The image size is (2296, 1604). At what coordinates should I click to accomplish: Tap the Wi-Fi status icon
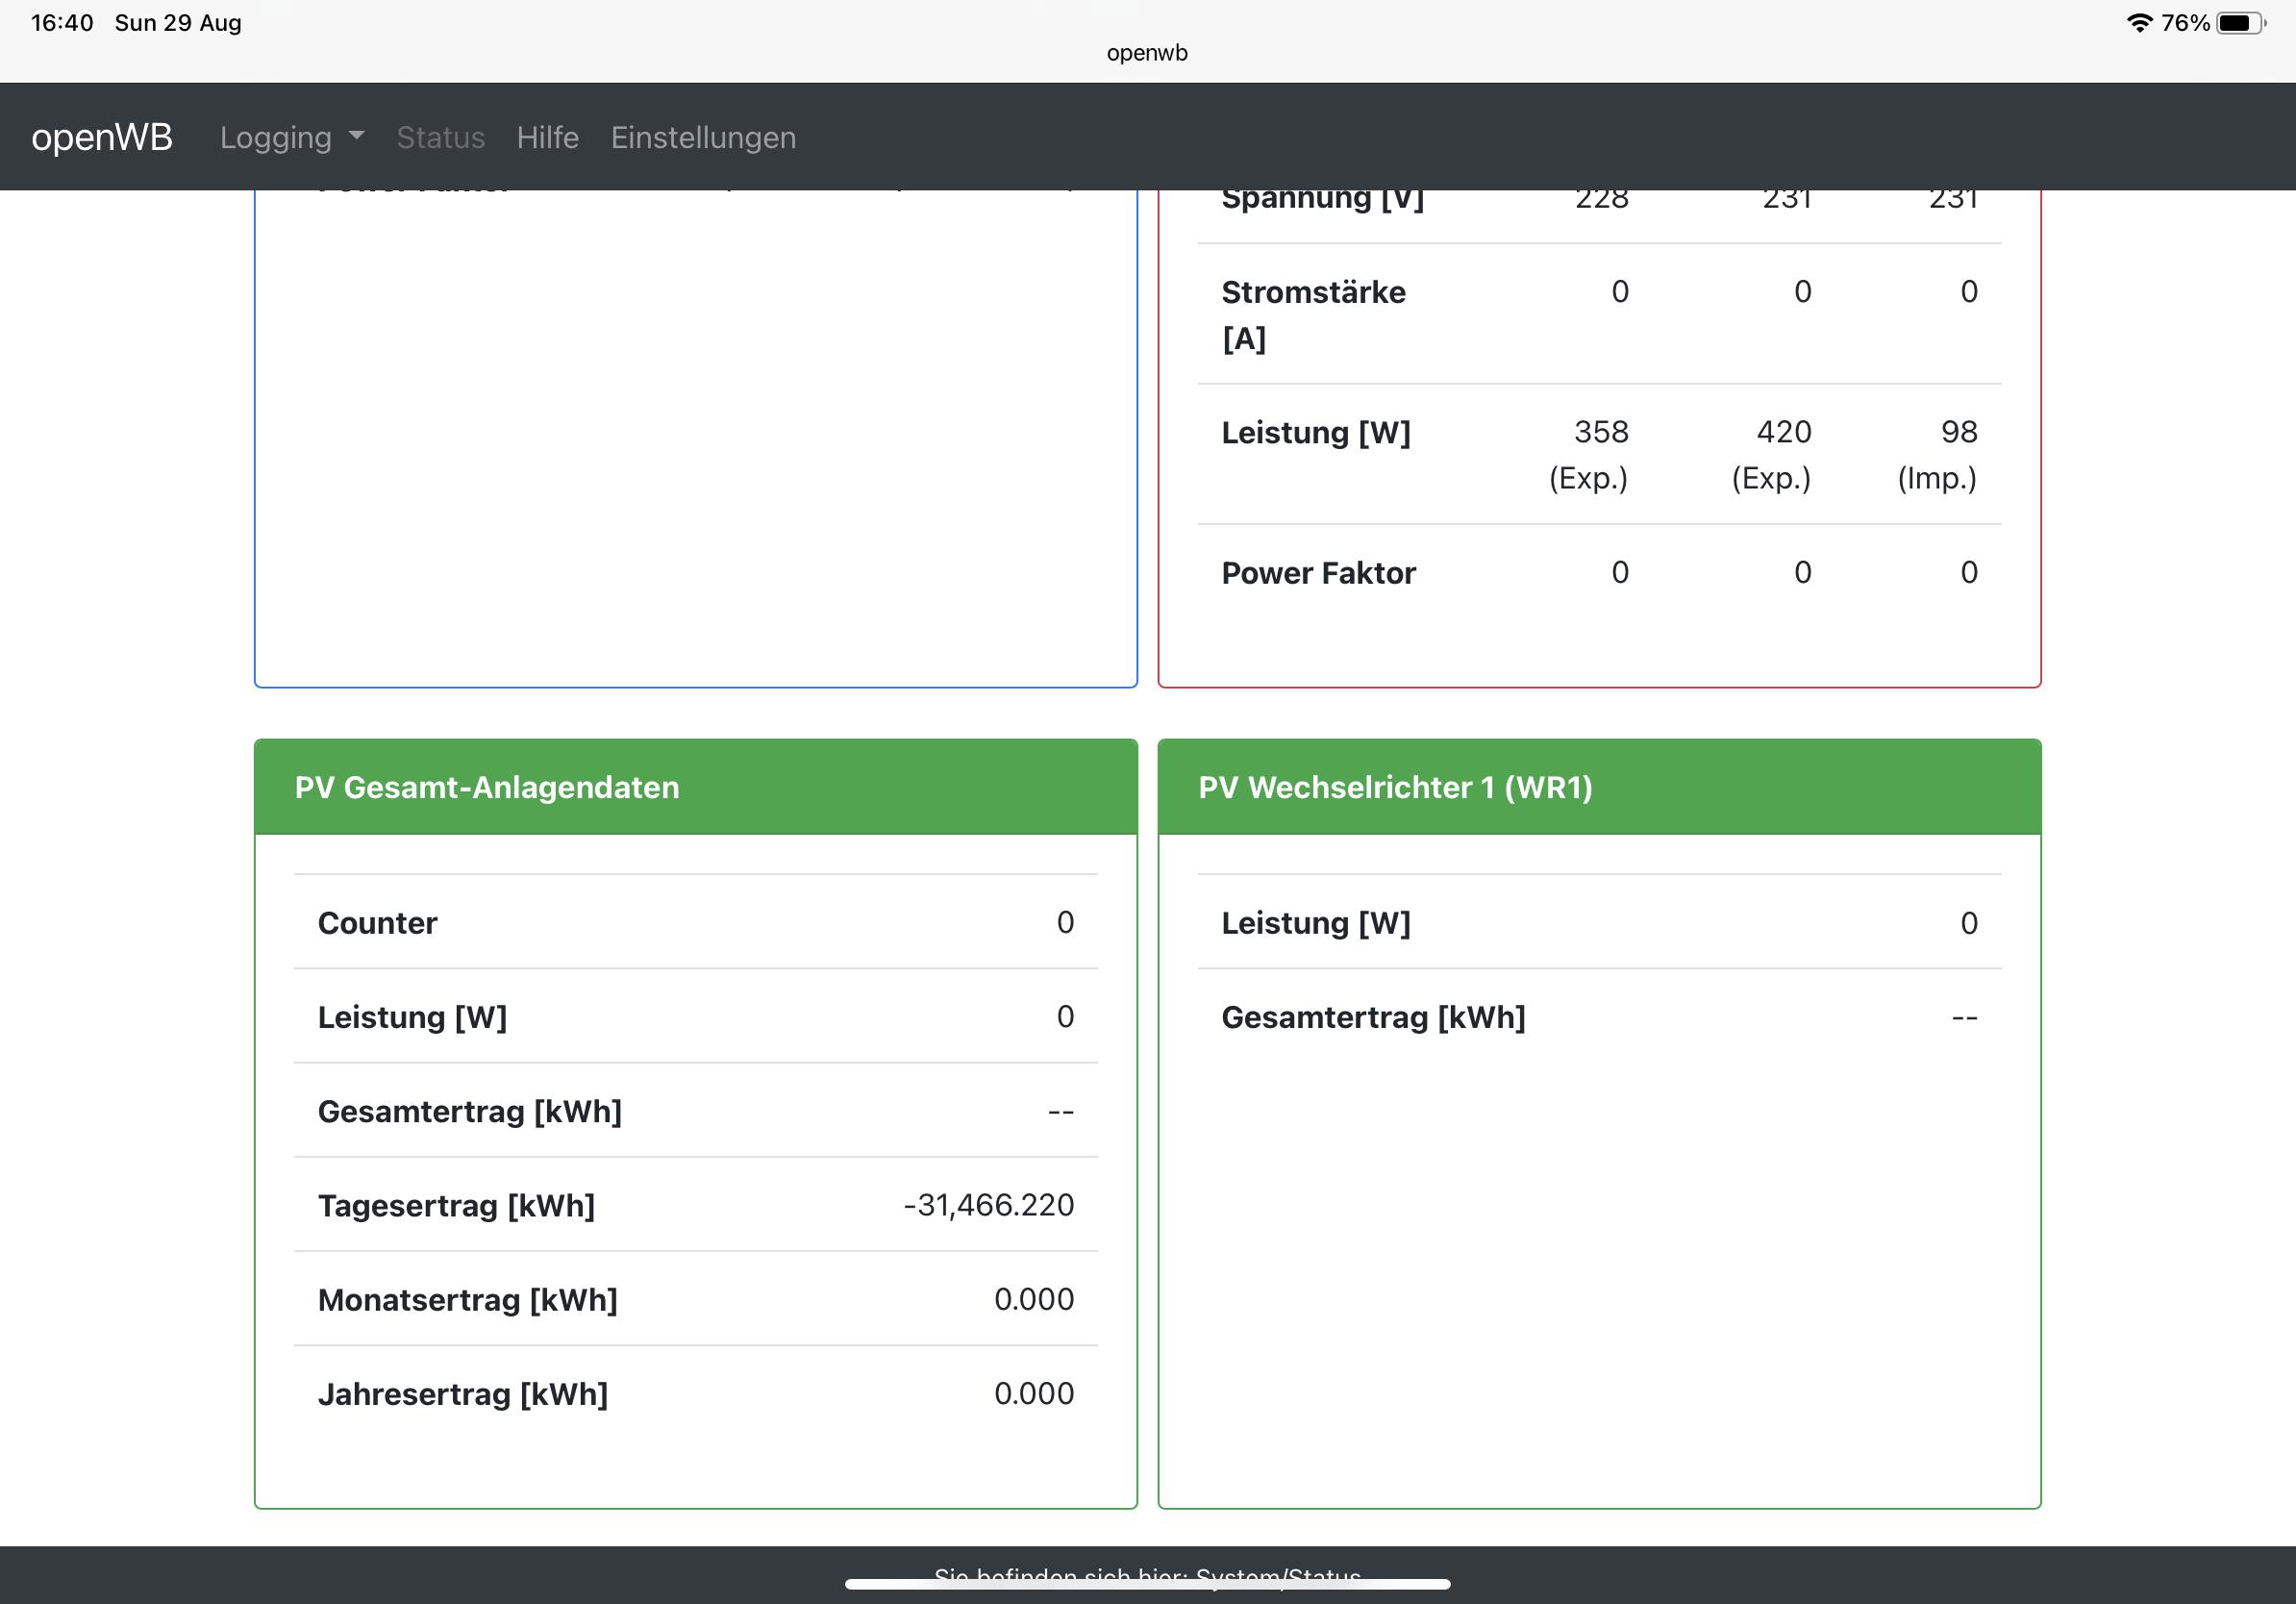coord(2138,23)
